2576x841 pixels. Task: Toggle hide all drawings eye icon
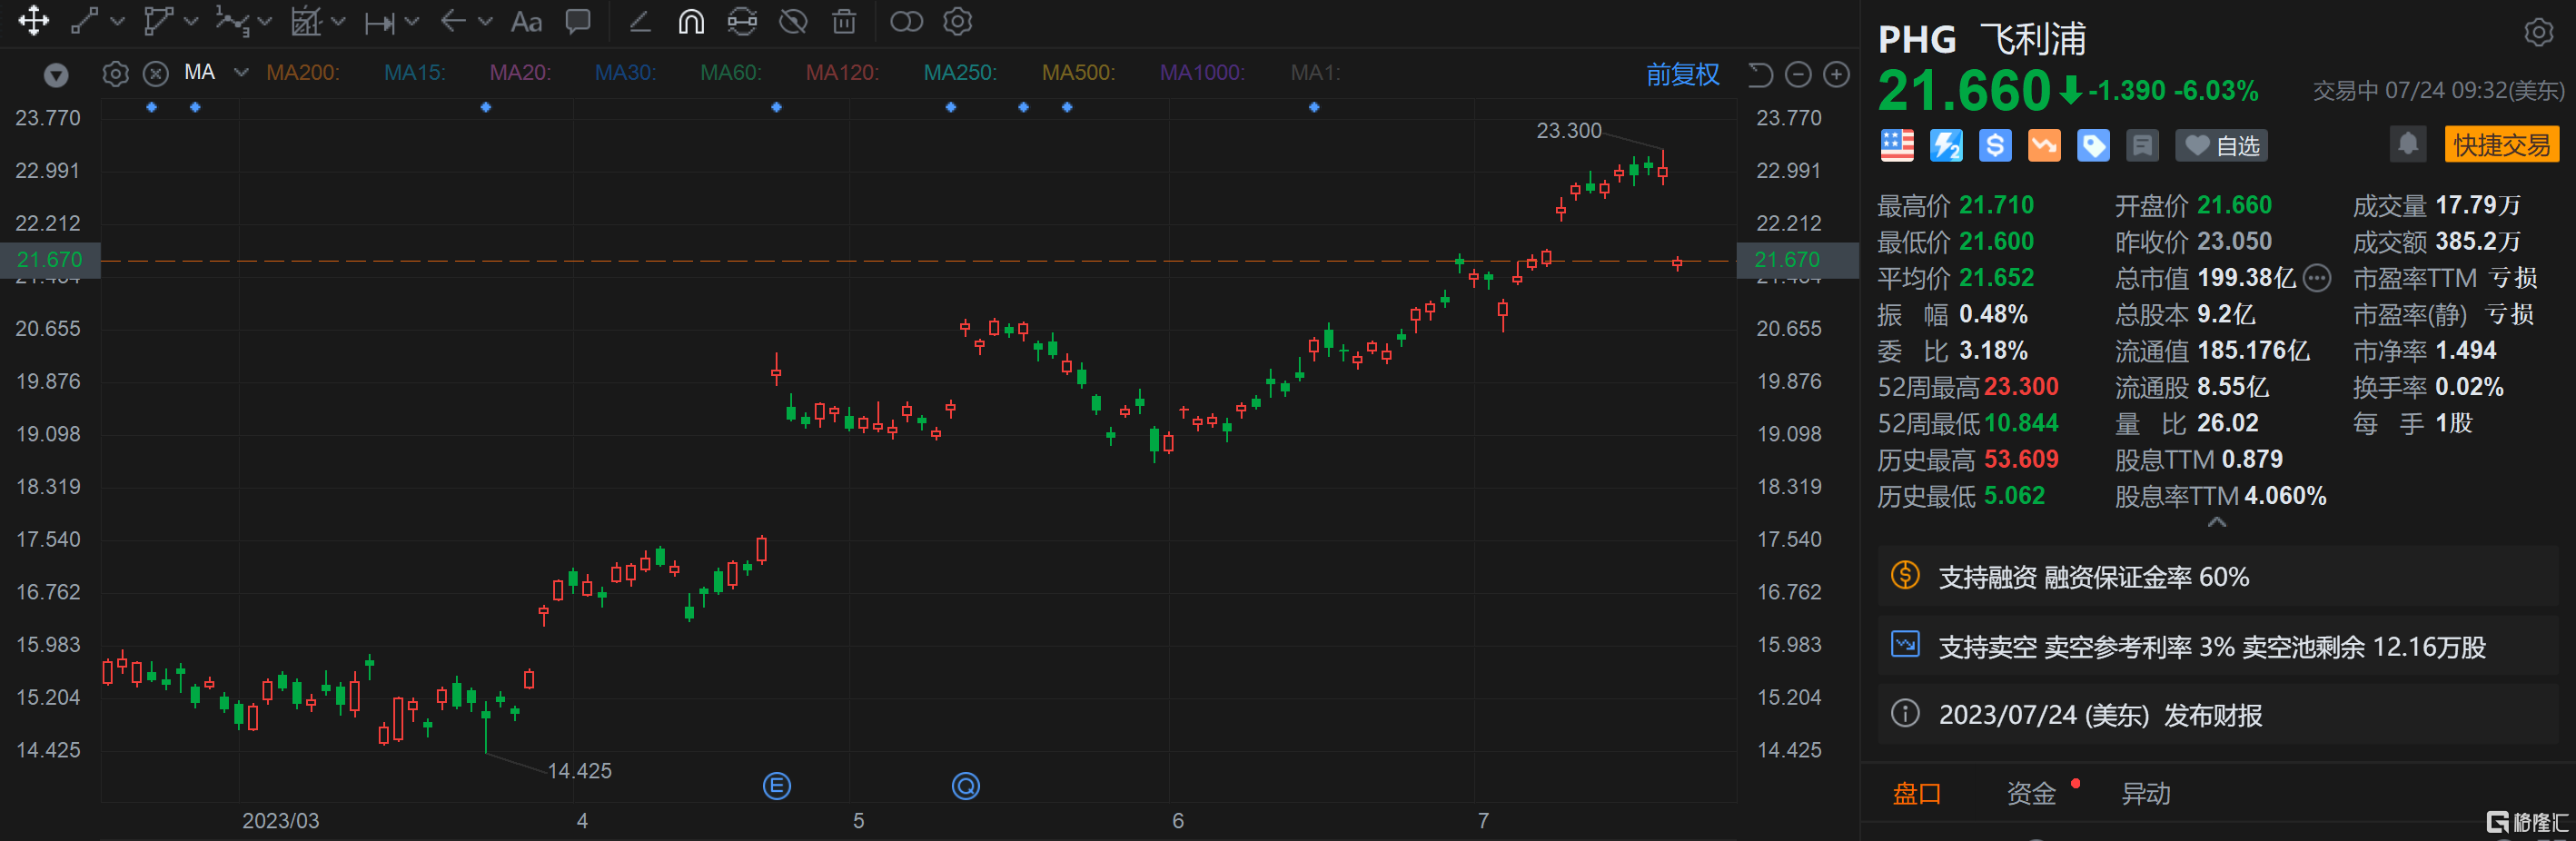[x=793, y=21]
